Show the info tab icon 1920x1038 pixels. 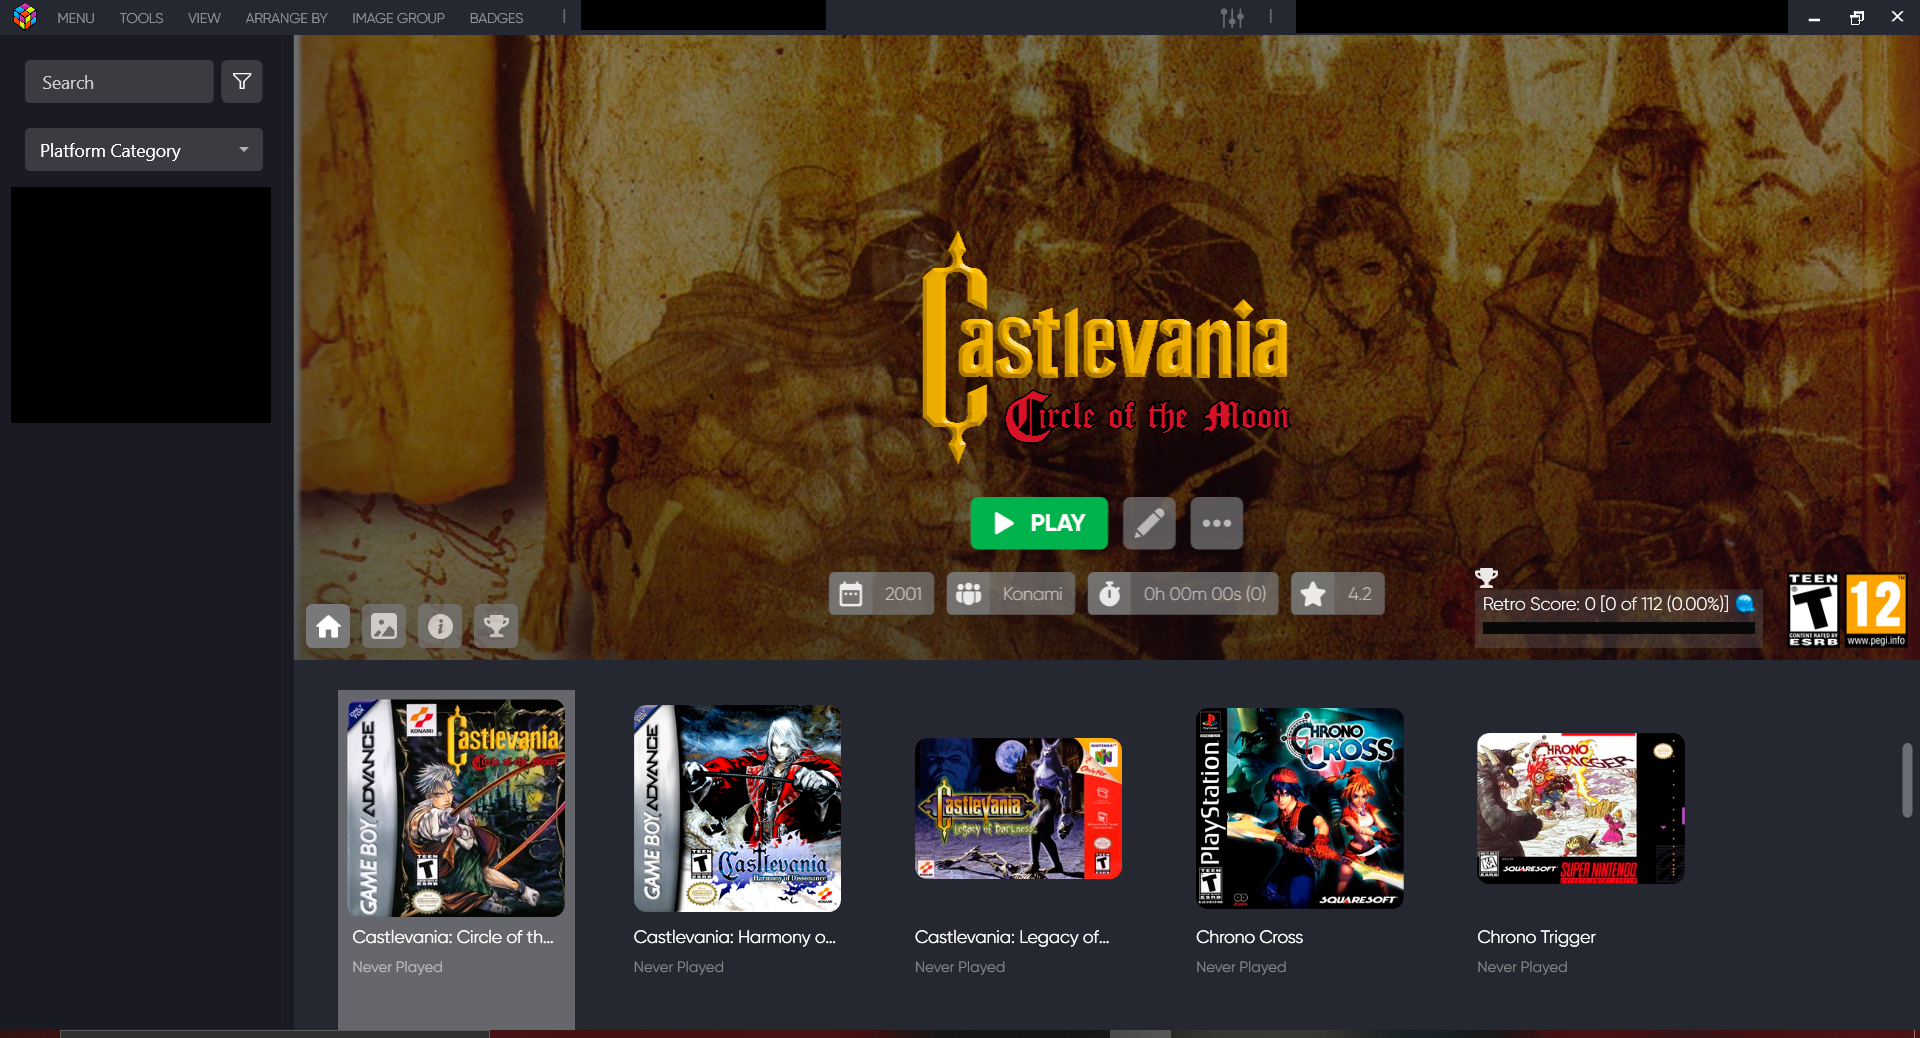[440, 626]
